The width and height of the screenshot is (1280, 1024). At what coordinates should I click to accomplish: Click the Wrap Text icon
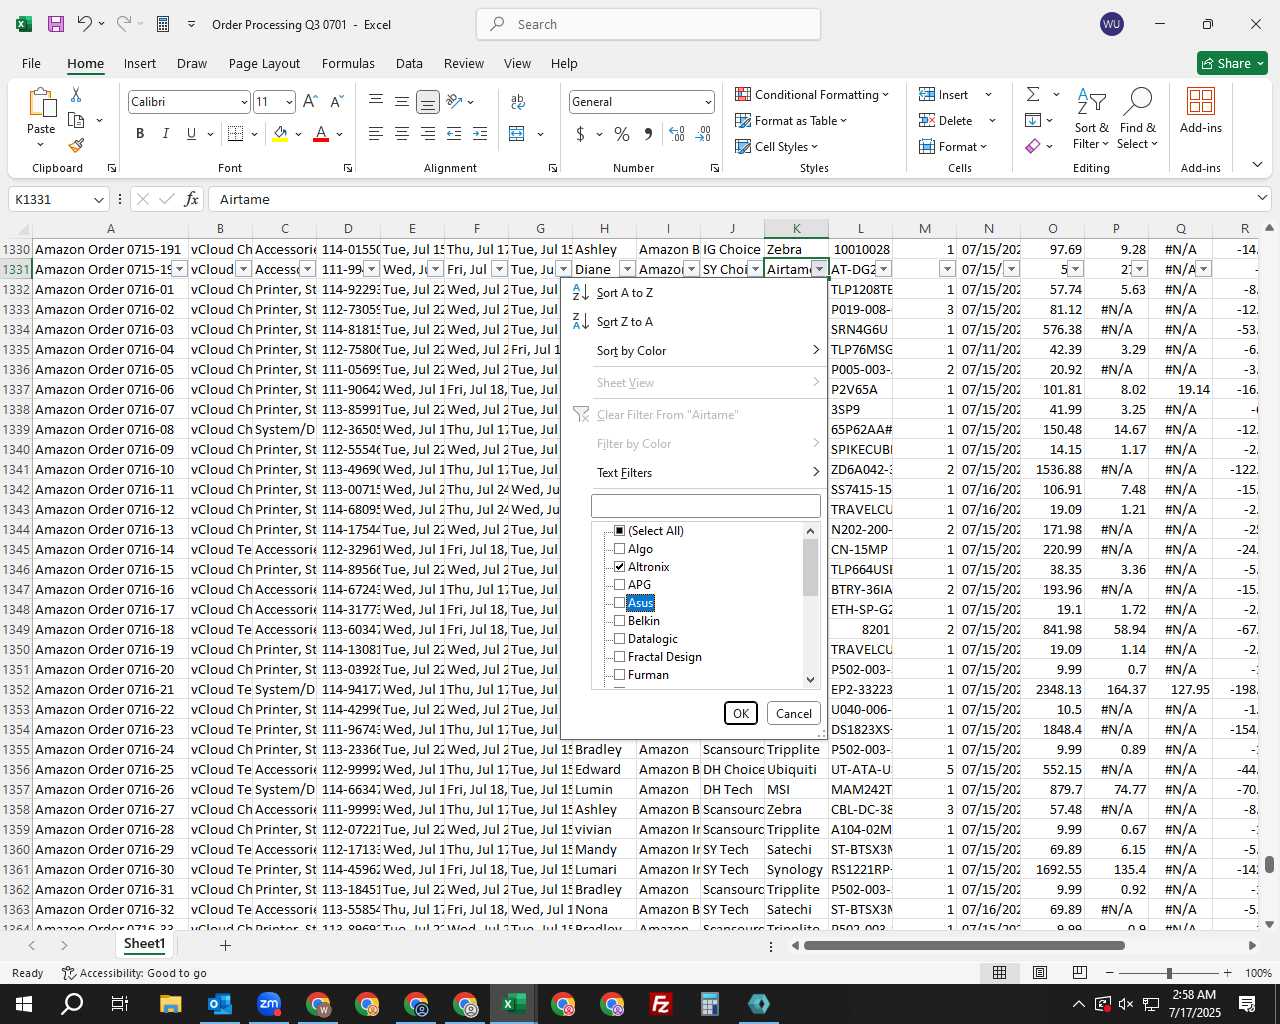click(x=518, y=102)
